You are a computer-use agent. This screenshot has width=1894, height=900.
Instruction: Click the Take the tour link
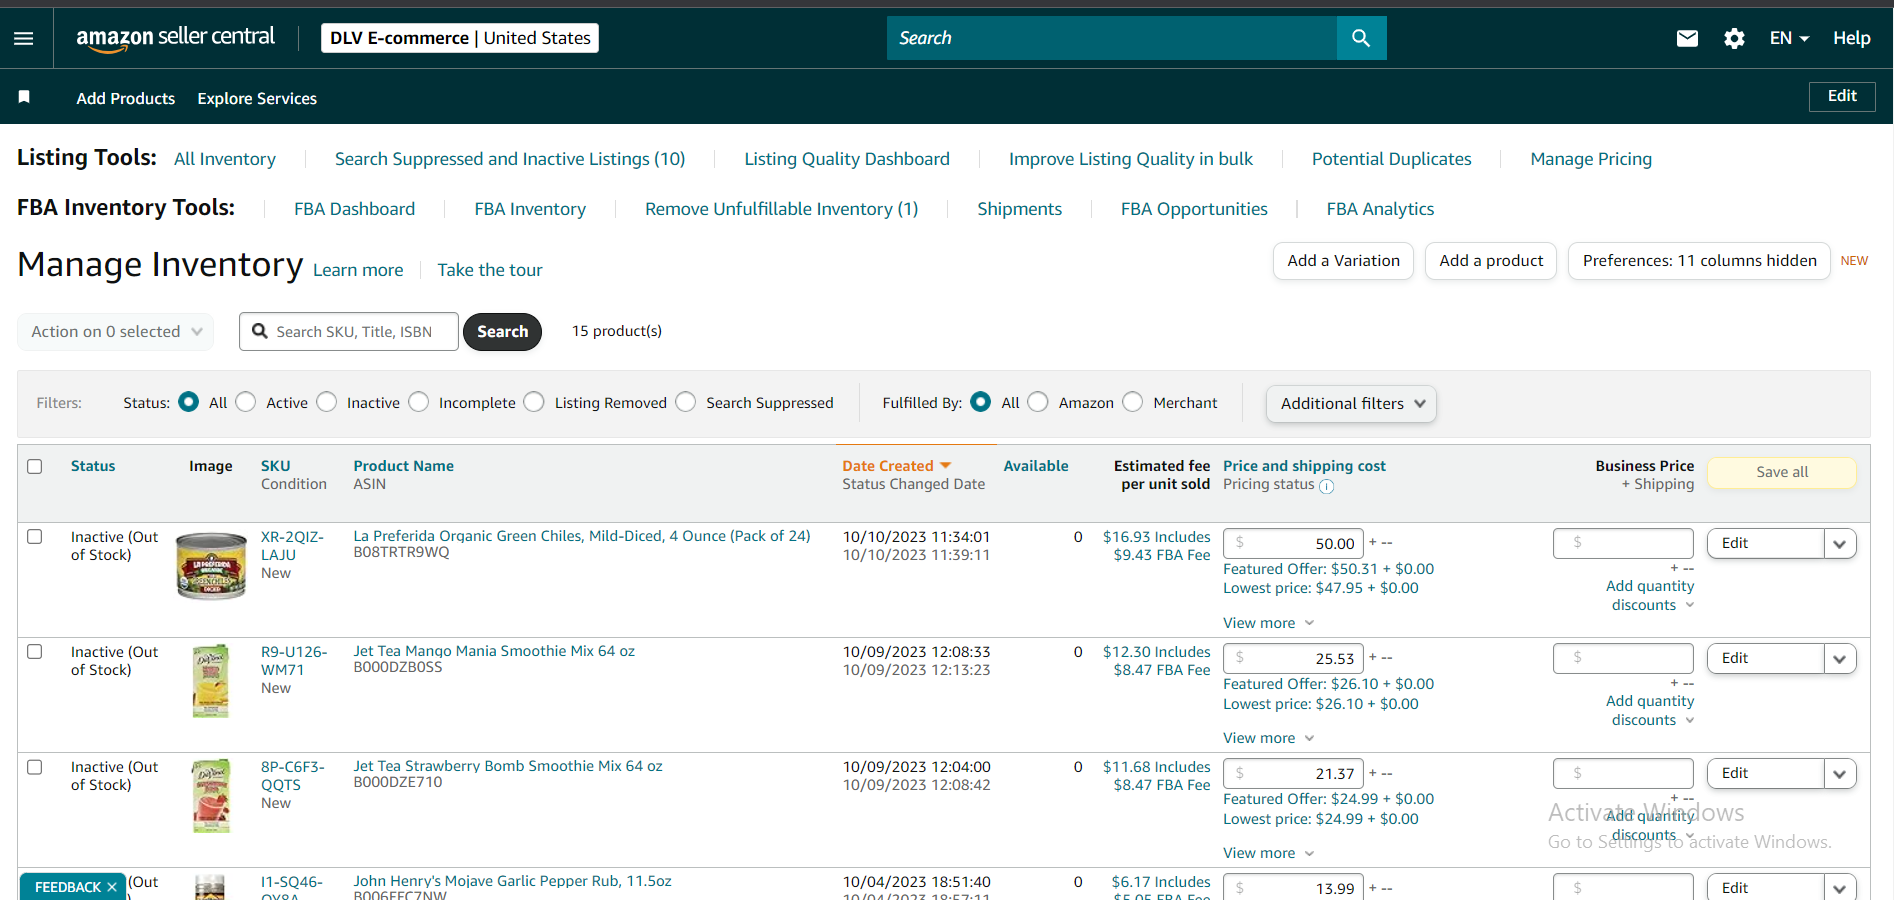(490, 270)
